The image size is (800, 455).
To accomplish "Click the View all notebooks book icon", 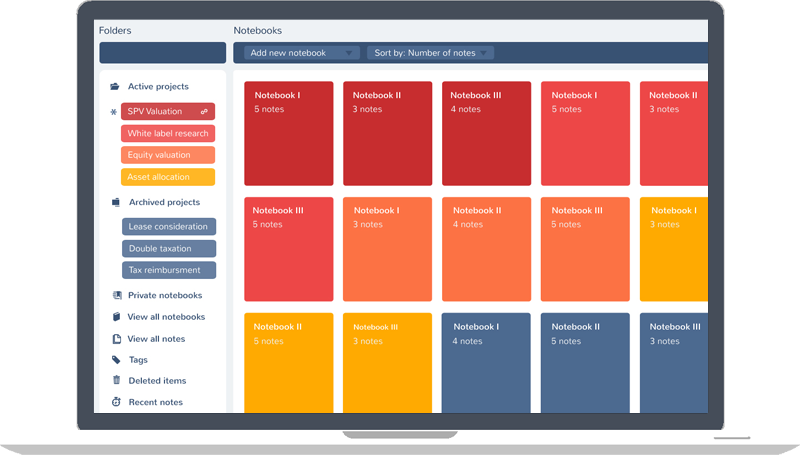I will click(x=117, y=317).
